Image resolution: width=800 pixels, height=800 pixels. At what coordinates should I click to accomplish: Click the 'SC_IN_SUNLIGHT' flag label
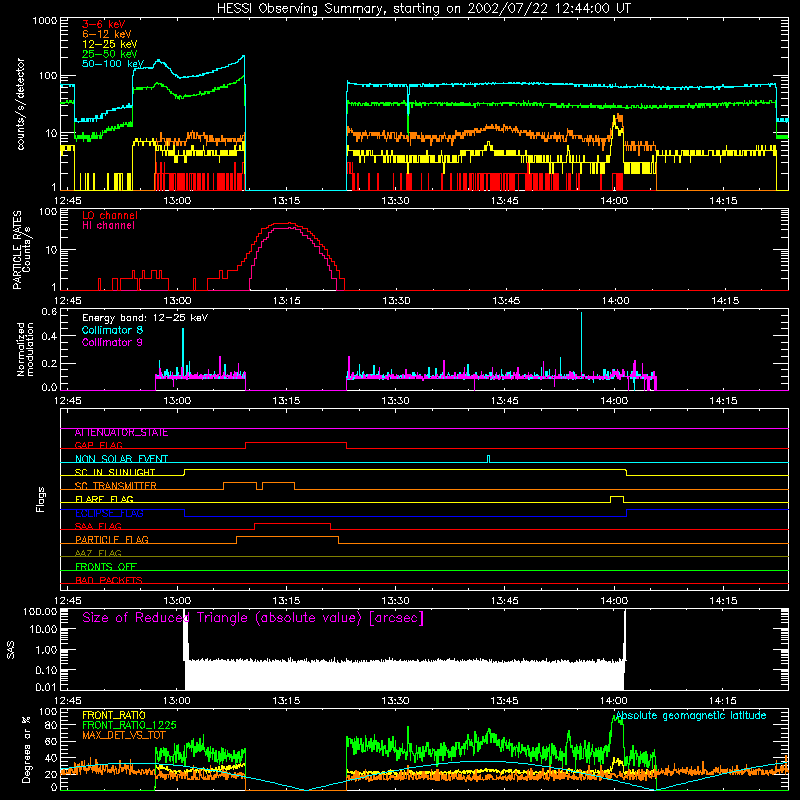[115, 472]
